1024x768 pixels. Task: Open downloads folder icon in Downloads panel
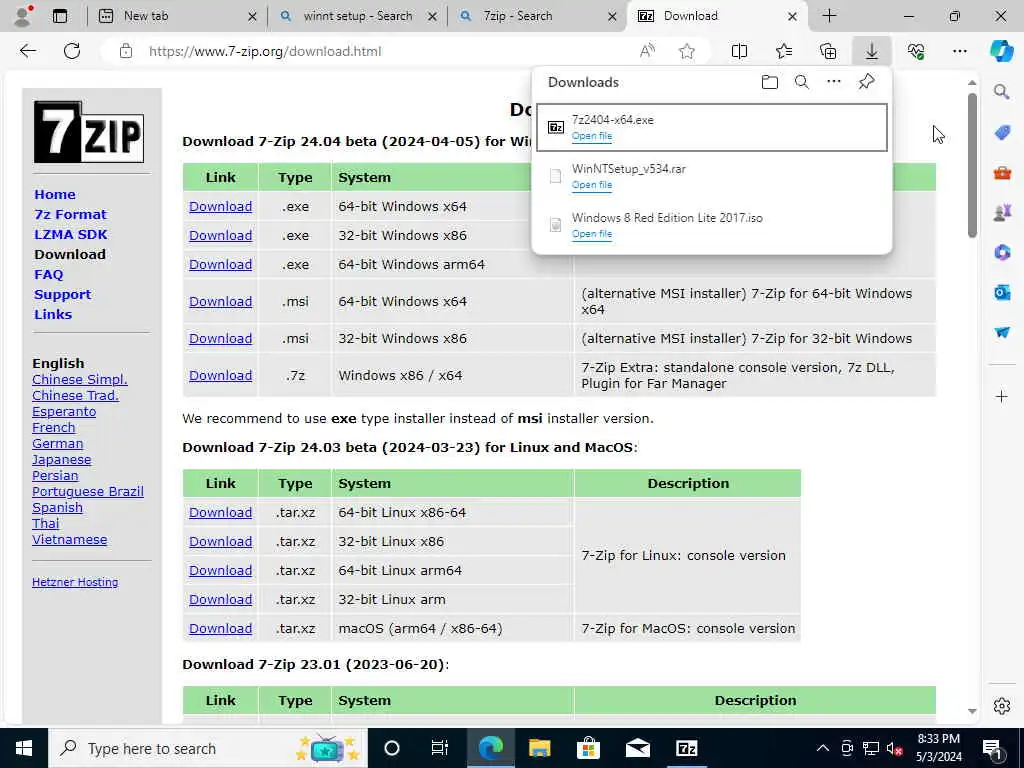click(x=770, y=82)
